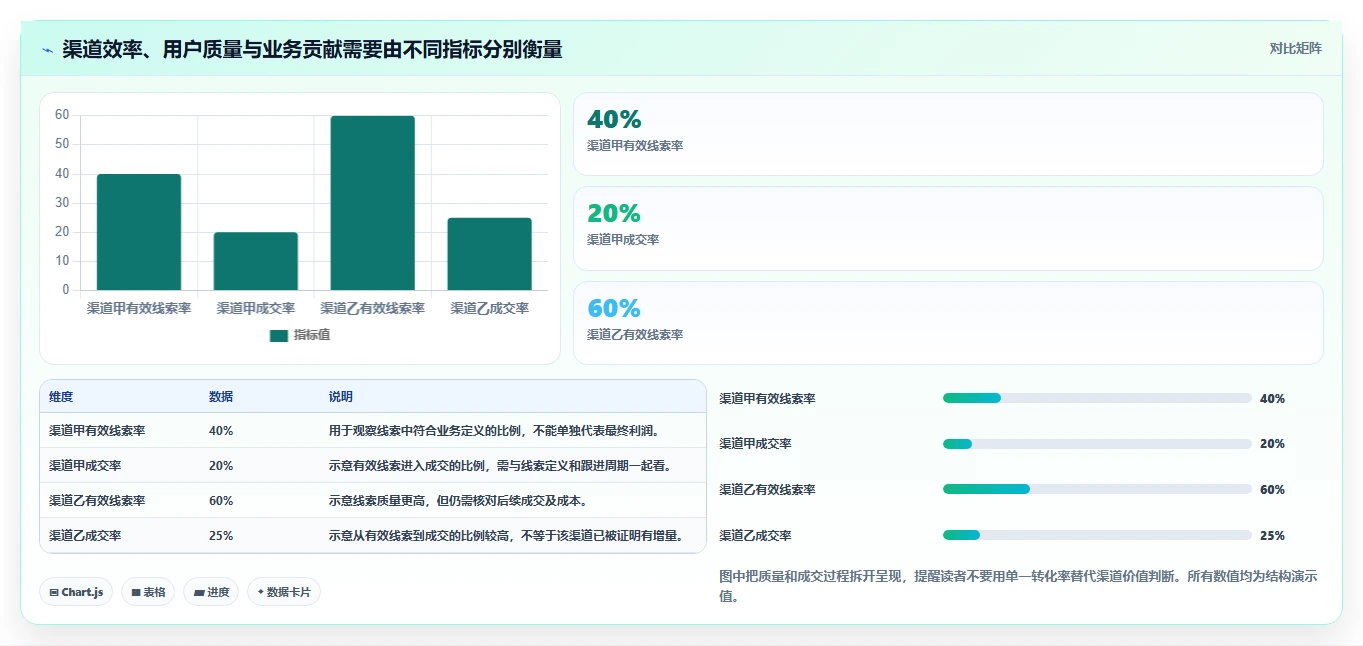The image size is (1363, 646).
Task: Click the 20% value in the table
Action: point(221,466)
